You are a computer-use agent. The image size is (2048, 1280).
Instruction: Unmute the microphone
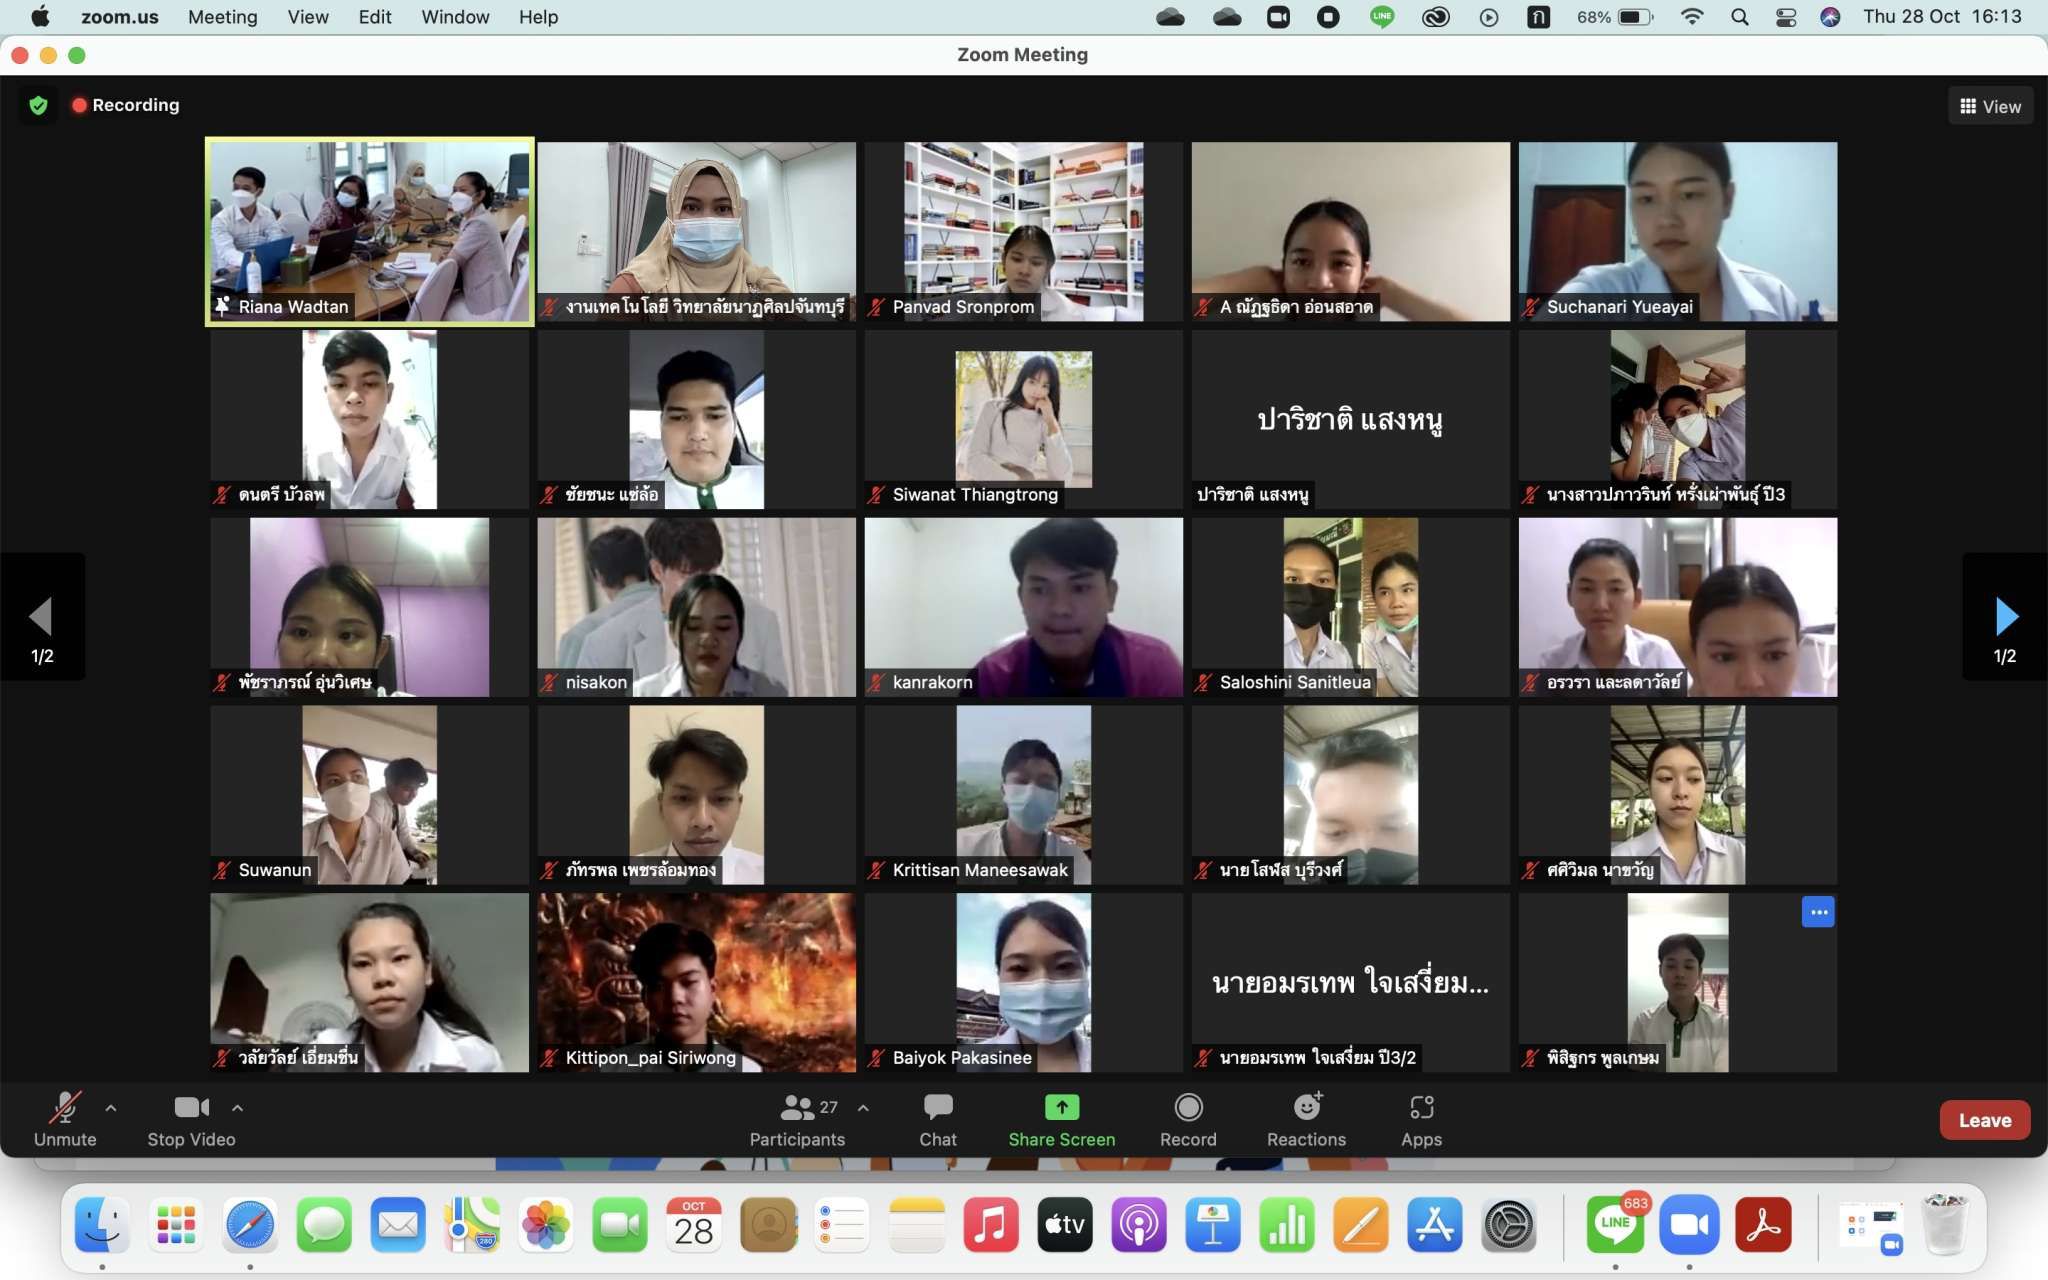point(65,1119)
